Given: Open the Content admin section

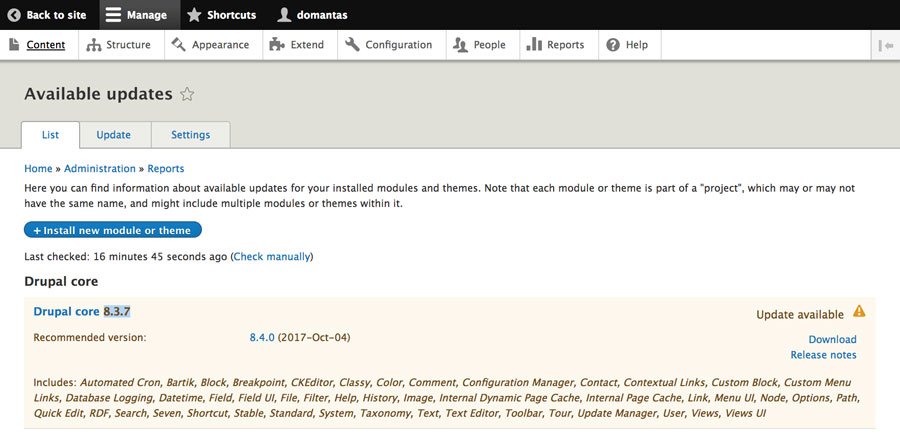Looking at the screenshot, I should [39, 45].
